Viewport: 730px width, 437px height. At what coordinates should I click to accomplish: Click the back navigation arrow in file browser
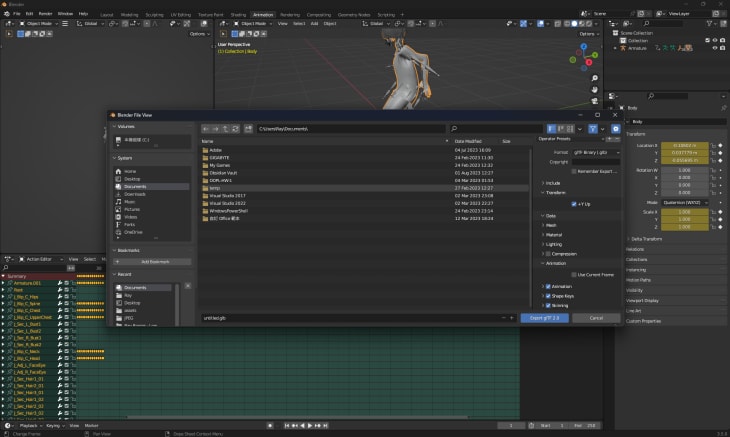pyautogui.click(x=206, y=129)
